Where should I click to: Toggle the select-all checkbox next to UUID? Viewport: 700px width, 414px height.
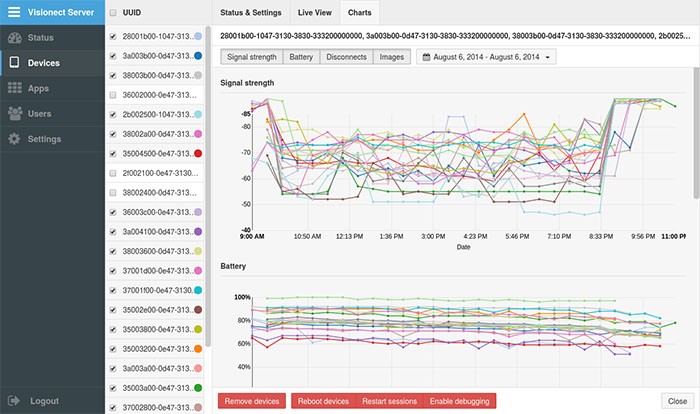click(x=113, y=13)
